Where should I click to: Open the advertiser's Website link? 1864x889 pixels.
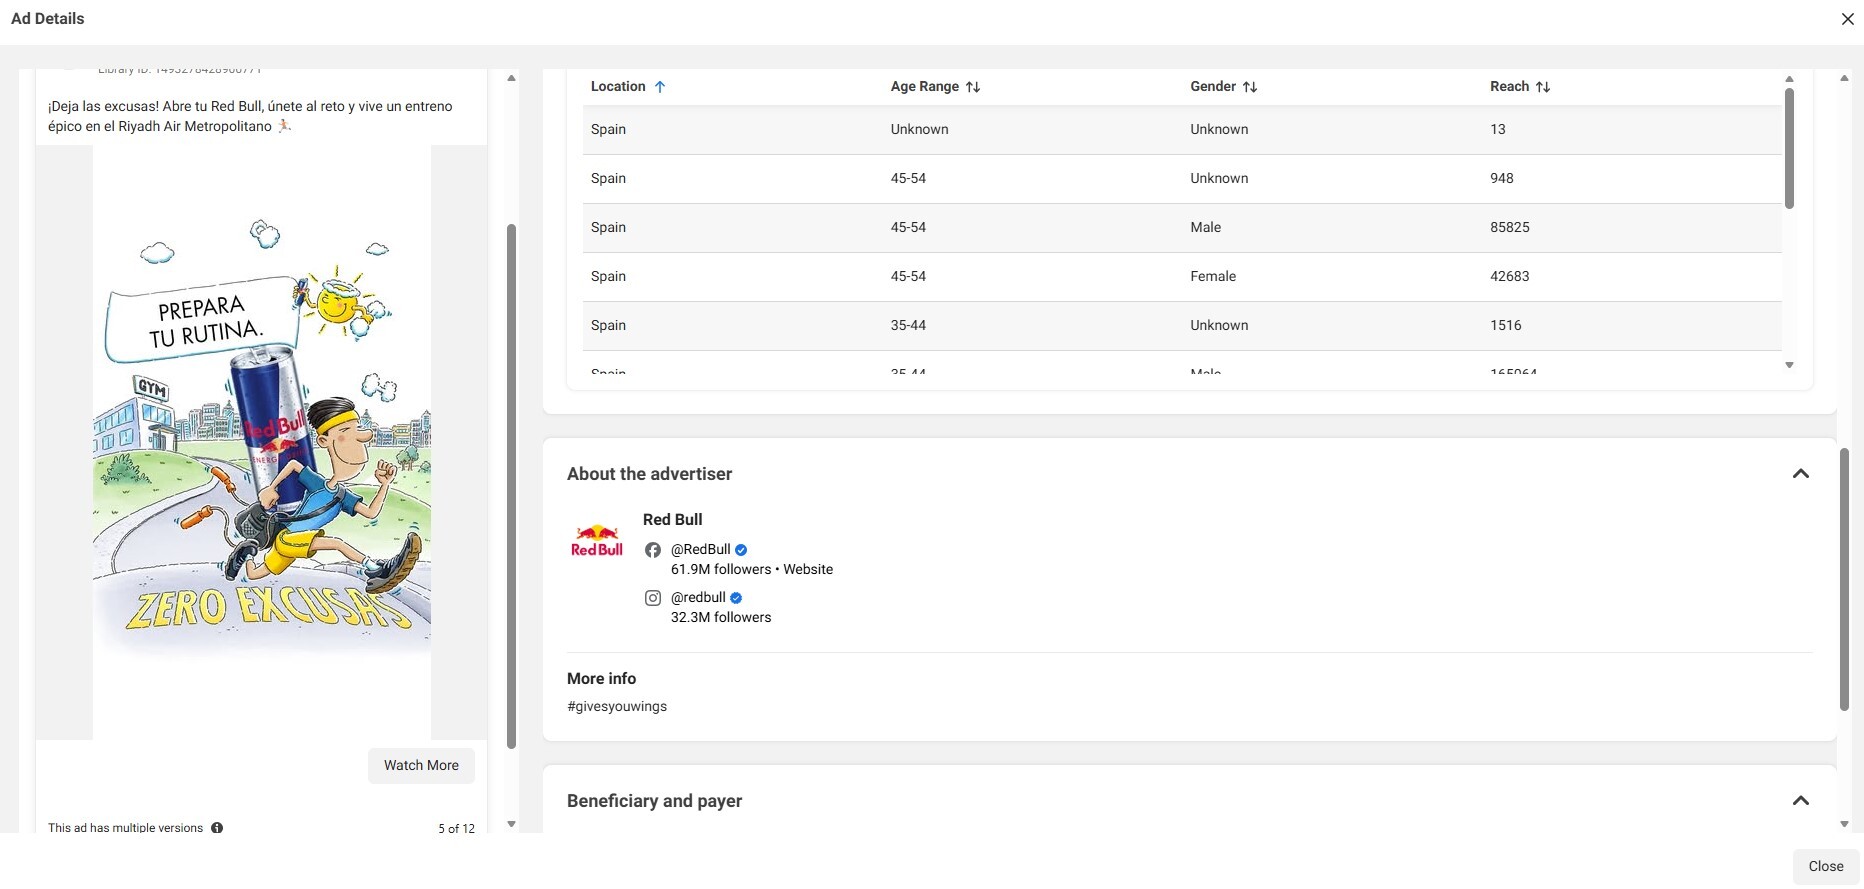[808, 570]
